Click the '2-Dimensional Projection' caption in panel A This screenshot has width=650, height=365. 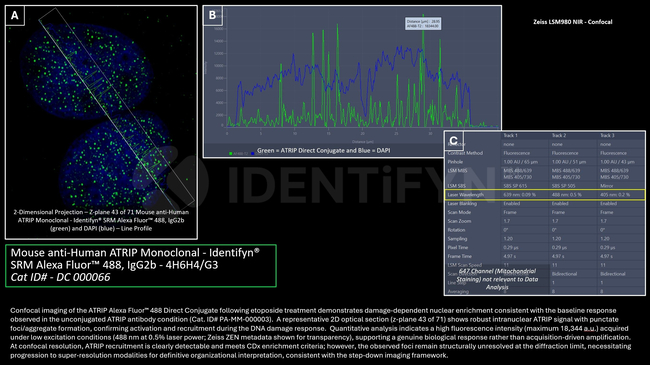[101, 220]
